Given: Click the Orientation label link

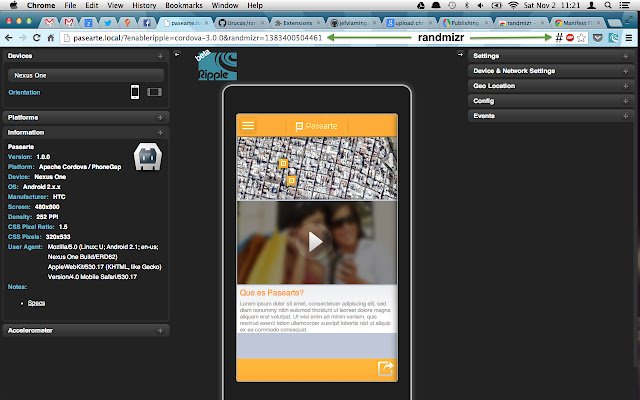Looking at the screenshot, I should (x=24, y=93).
